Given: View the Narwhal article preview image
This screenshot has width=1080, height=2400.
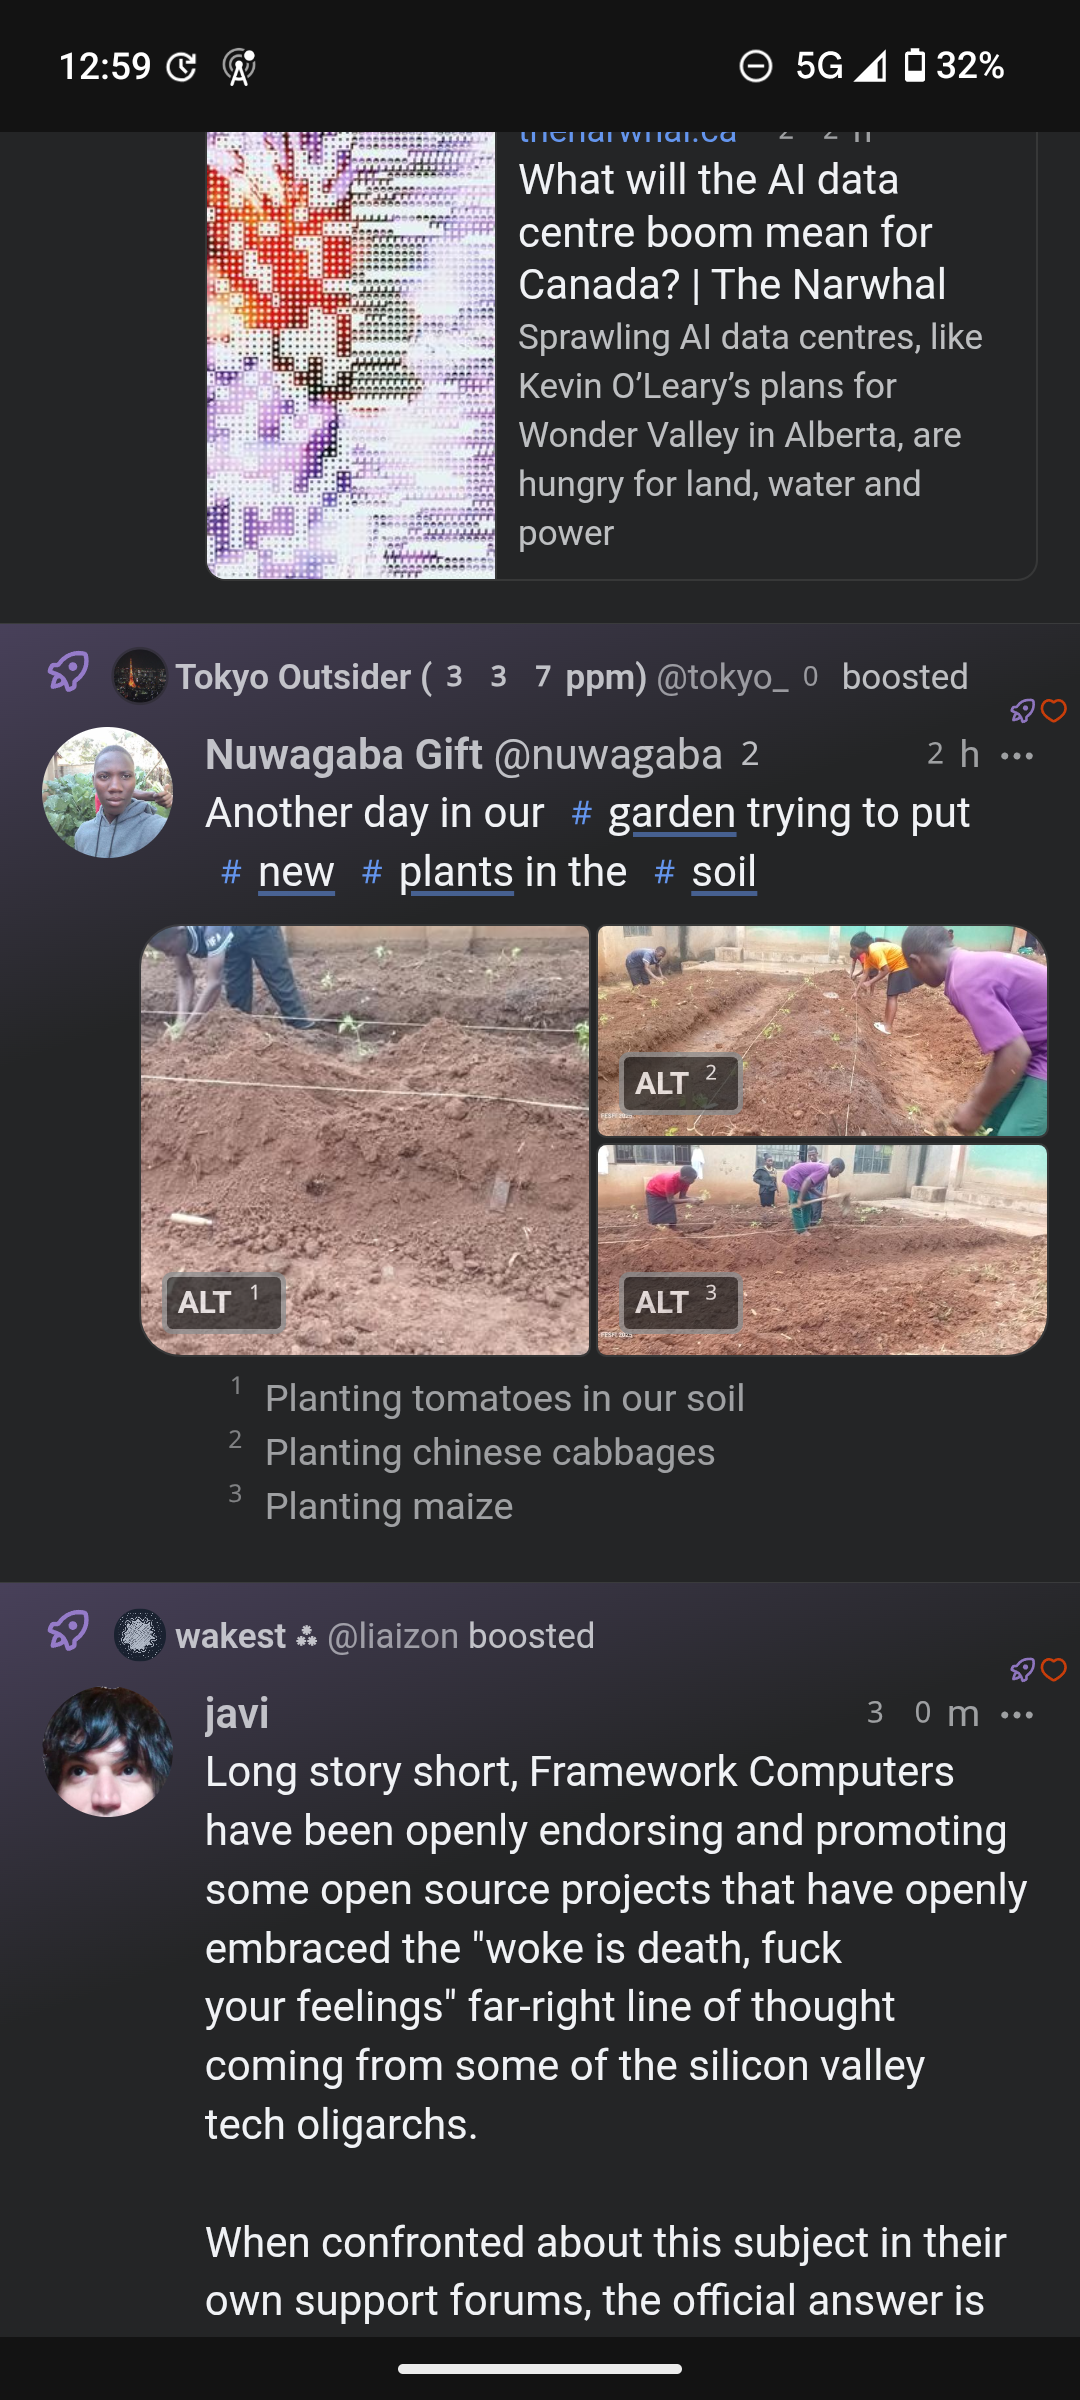Looking at the screenshot, I should [x=351, y=355].
